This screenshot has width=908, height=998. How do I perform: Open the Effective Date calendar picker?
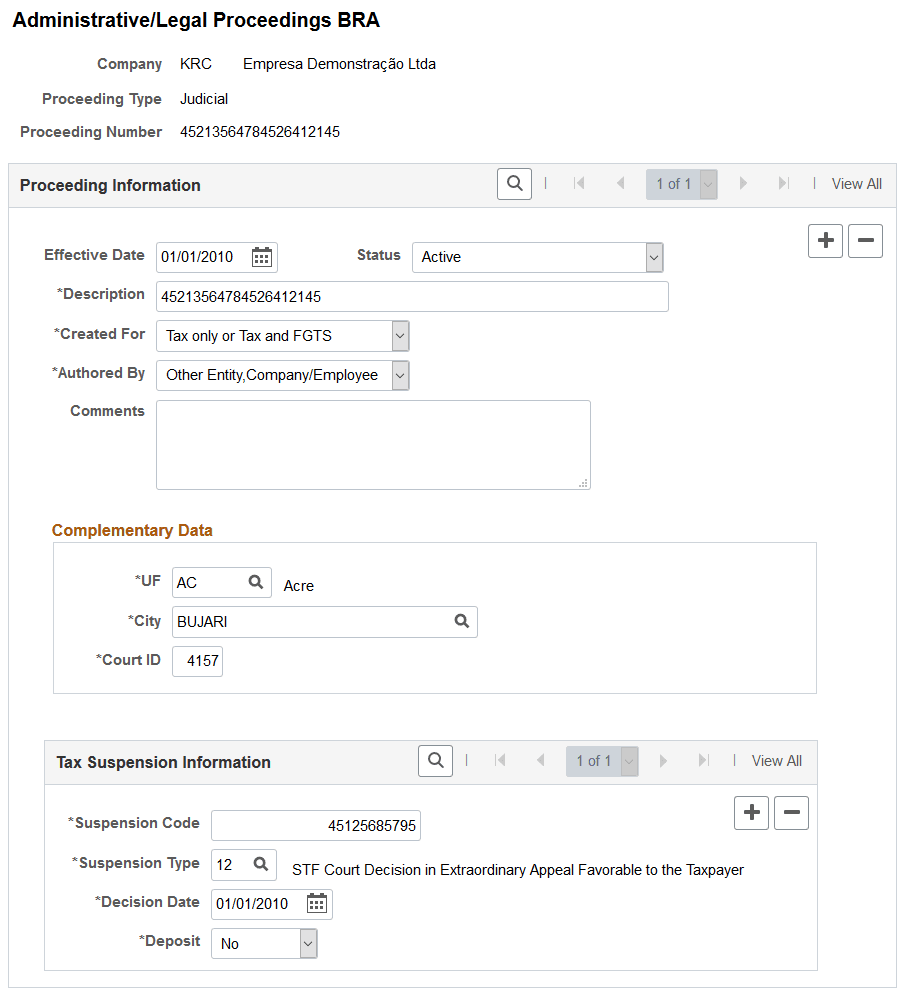coord(261,257)
